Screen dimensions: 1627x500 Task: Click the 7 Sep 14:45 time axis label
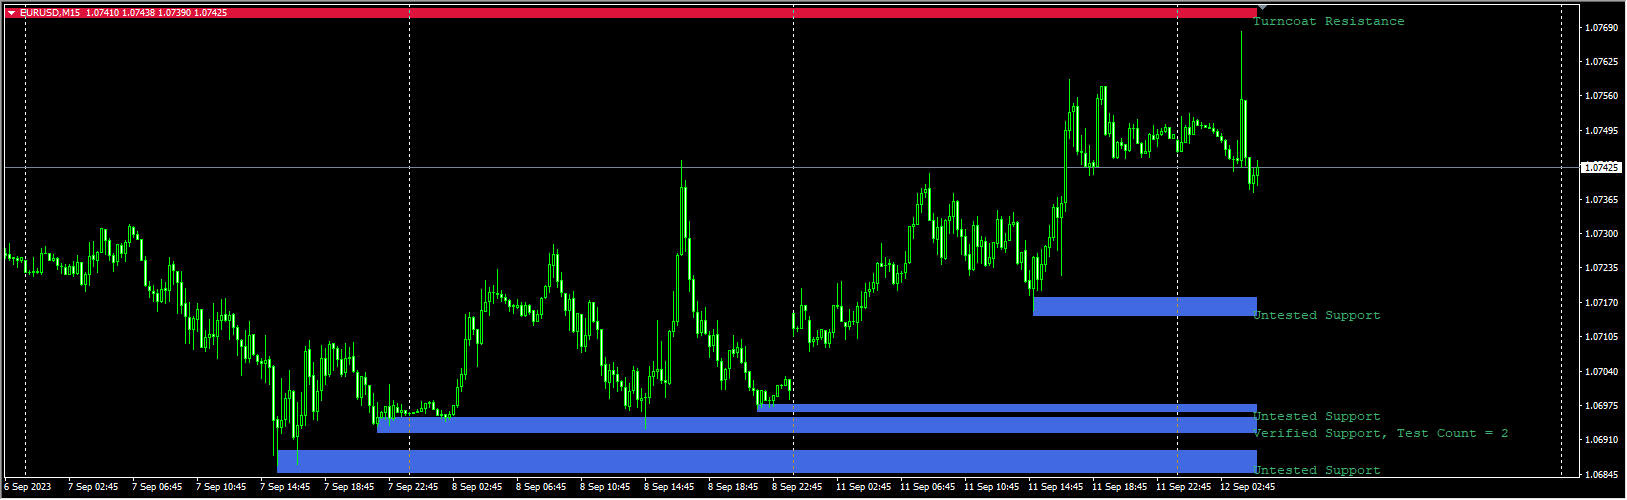point(285,487)
